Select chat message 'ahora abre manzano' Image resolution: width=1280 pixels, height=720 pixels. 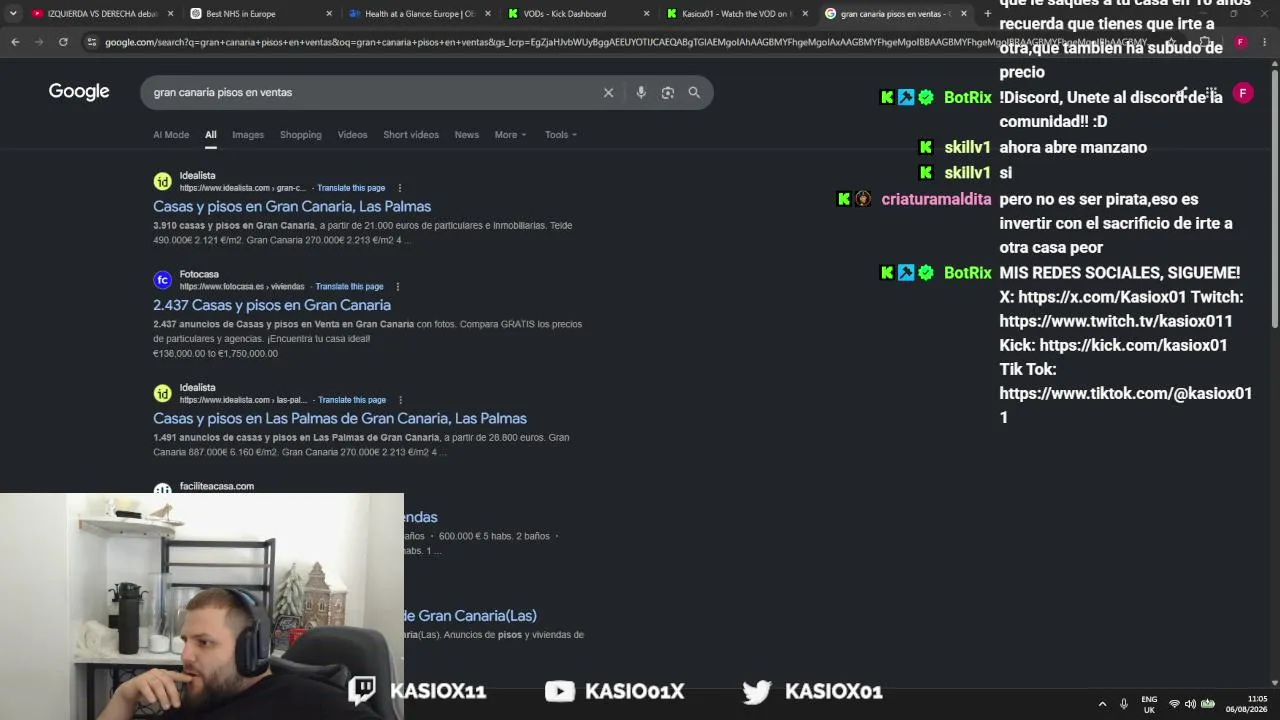pyautogui.click(x=1073, y=147)
